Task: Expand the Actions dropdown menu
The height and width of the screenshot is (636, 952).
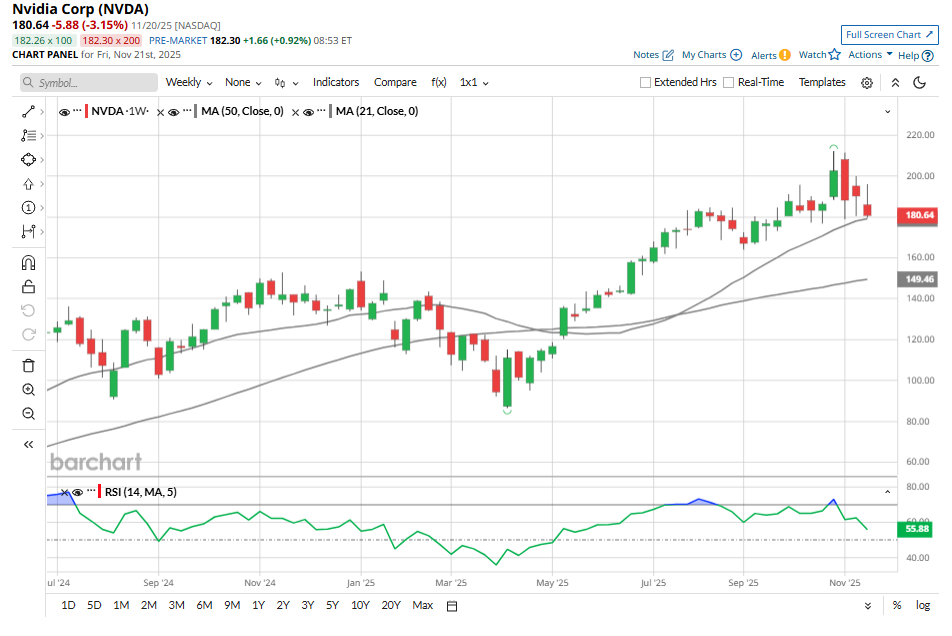Action: [870, 55]
